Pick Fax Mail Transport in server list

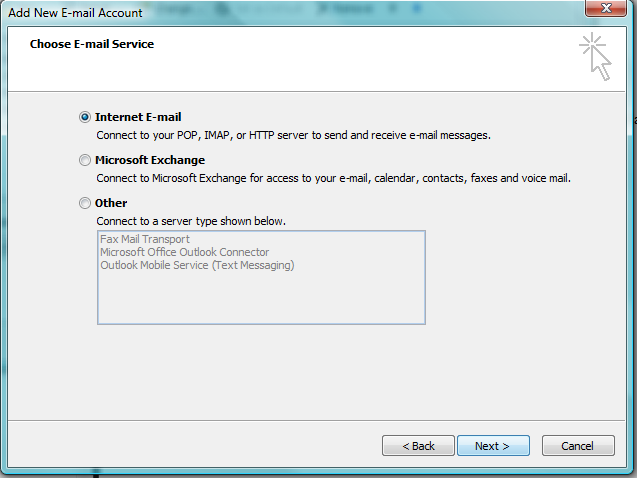tap(145, 239)
